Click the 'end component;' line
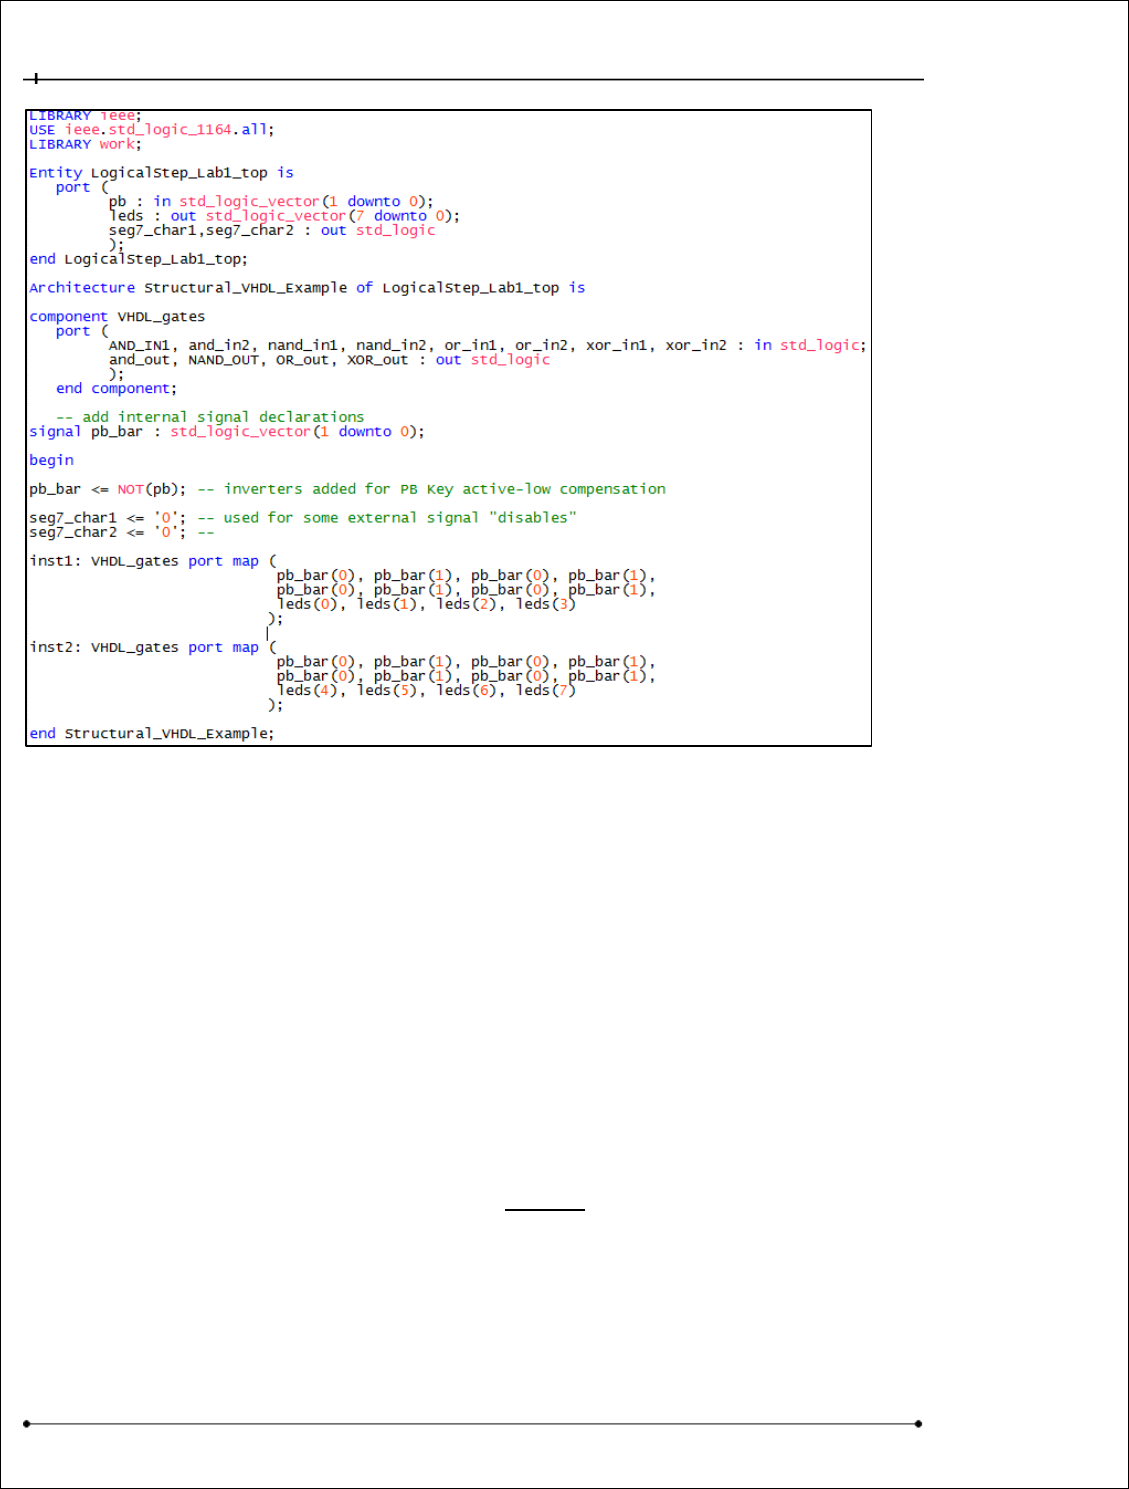 click(x=116, y=389)
